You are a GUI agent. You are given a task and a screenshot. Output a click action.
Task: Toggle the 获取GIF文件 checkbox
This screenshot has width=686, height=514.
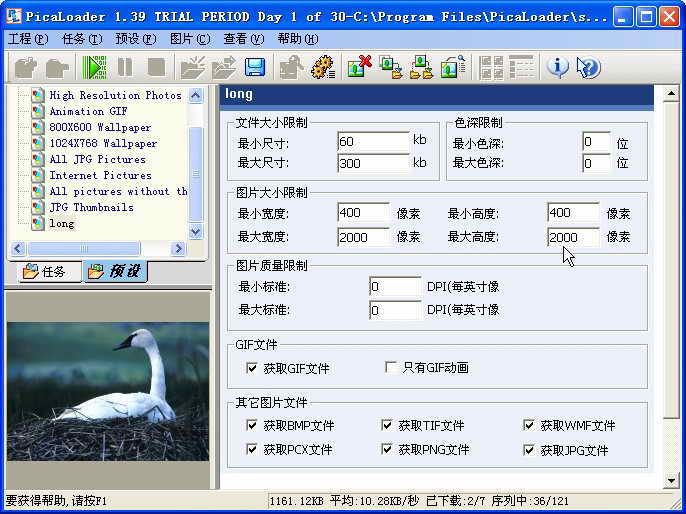click(x=252, y=368)
